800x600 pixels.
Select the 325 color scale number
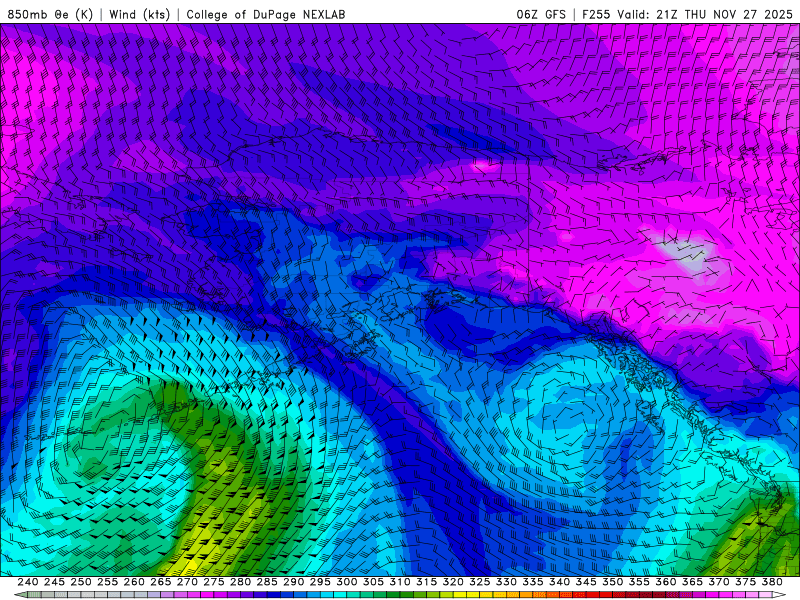pyautogui.click(x=479, y=582)
